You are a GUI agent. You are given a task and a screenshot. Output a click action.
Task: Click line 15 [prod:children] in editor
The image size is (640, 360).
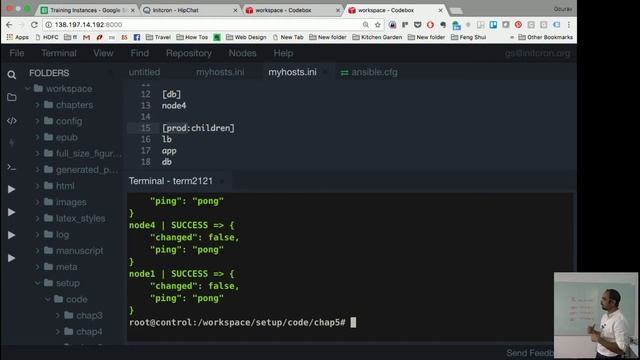[x=198, y=128]
